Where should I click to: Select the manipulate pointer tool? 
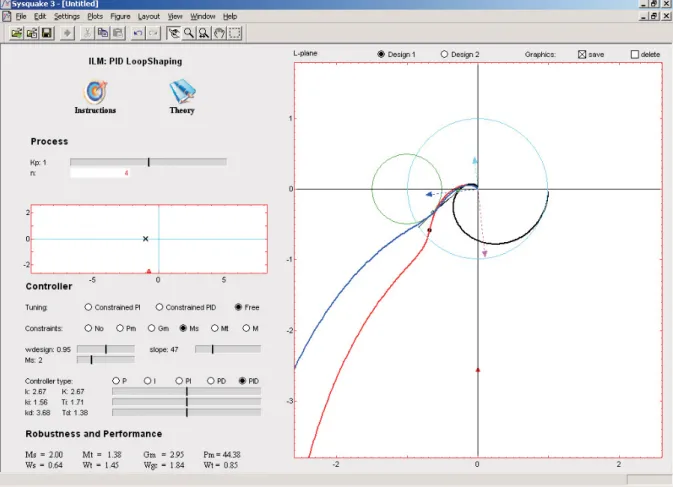click(x=173, y=33)
